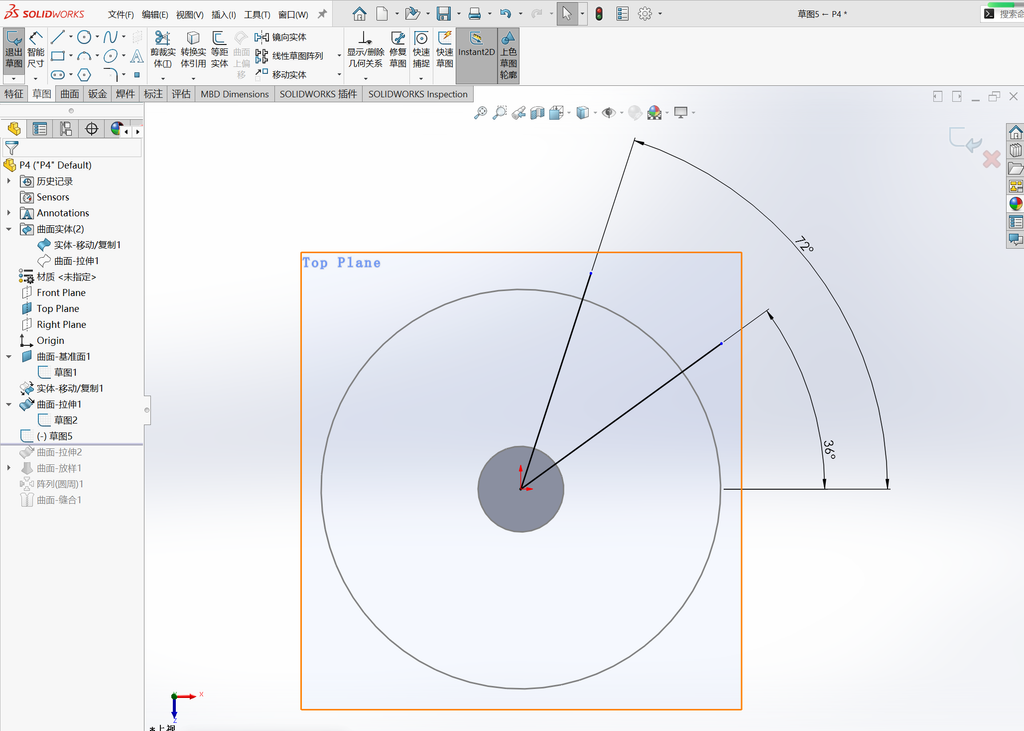Screen dimensions: 1024x731
Task: Toggle 上色草图轮廓 shaded sketch contours
Action: pyautogui.click(x=508, y=55)
